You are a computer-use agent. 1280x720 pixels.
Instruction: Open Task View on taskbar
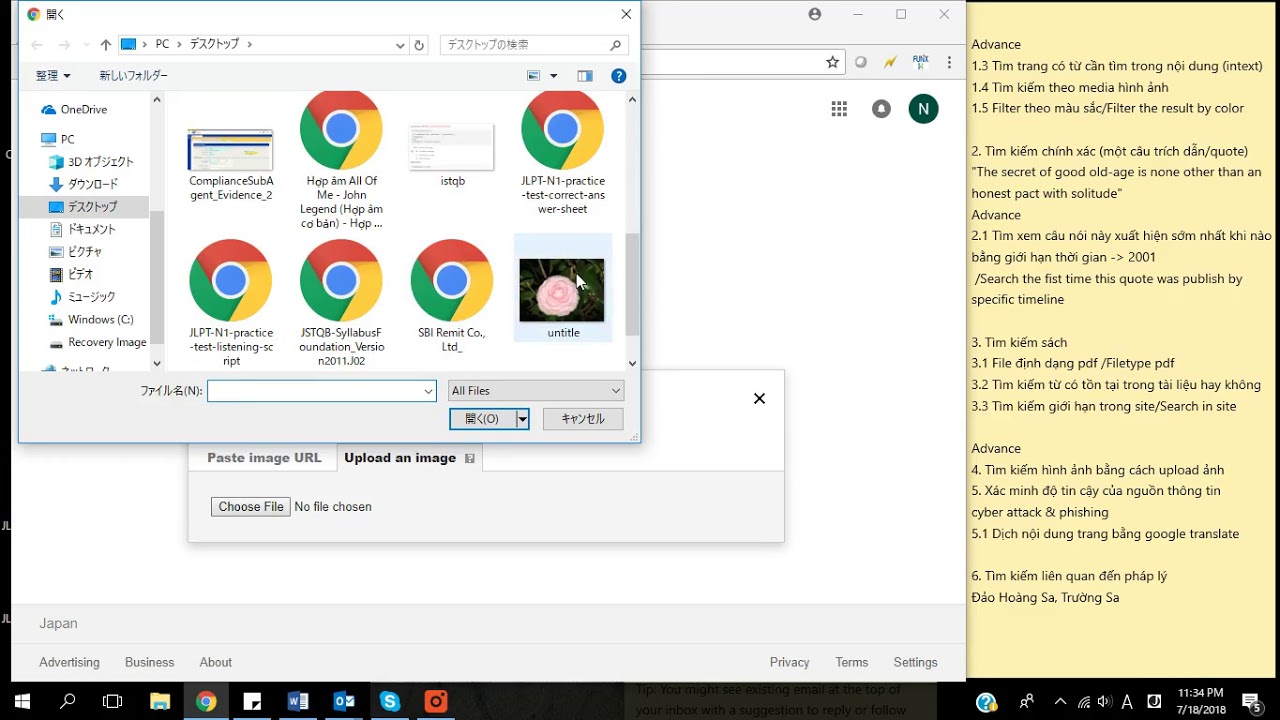click(x=114, y=701)
